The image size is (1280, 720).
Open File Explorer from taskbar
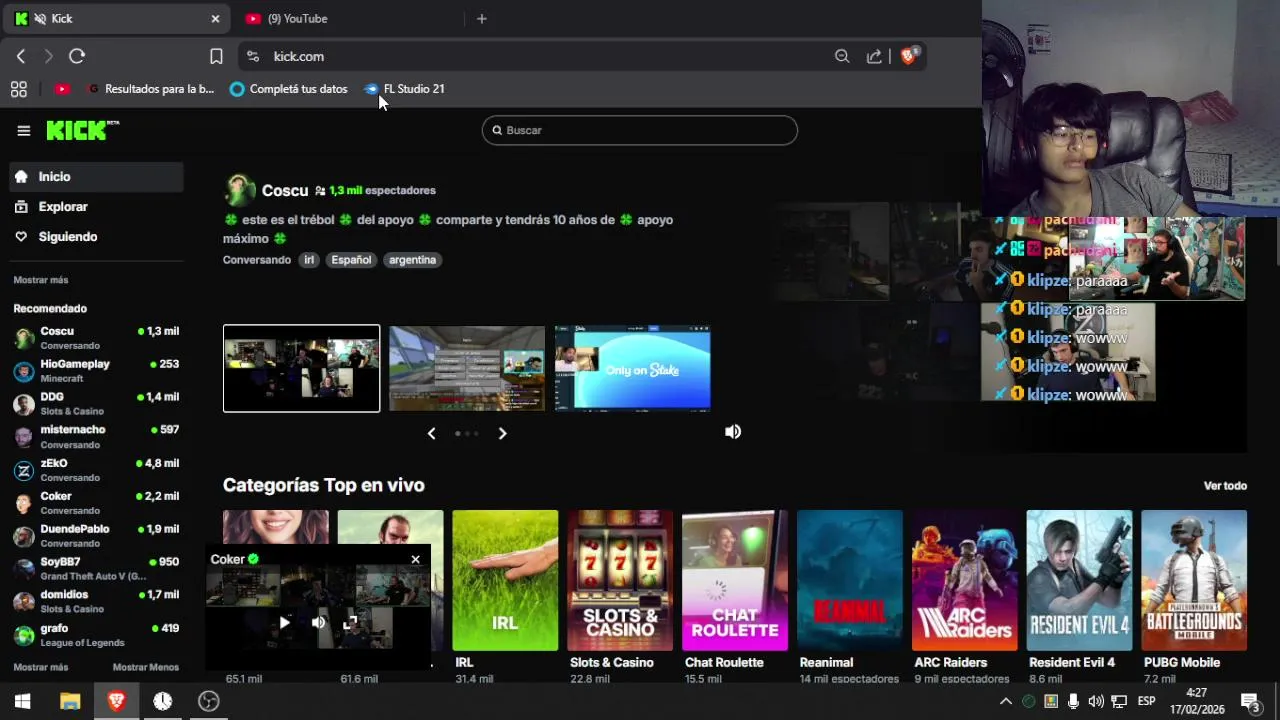pyautogui.click(x=70, y=701)
